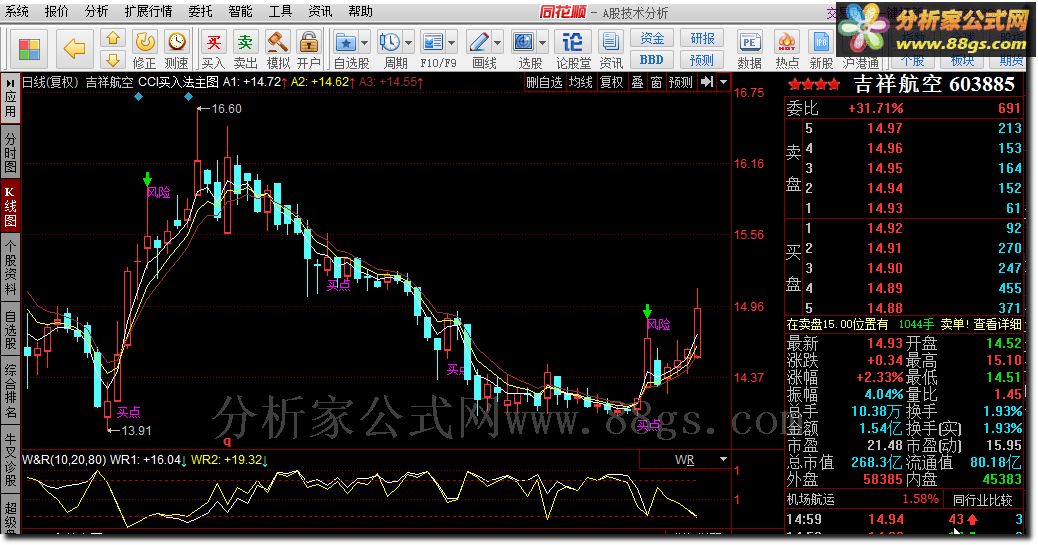Toggle 叠 overlay mode
This screenshot has height=545, width=1038.
637,82
